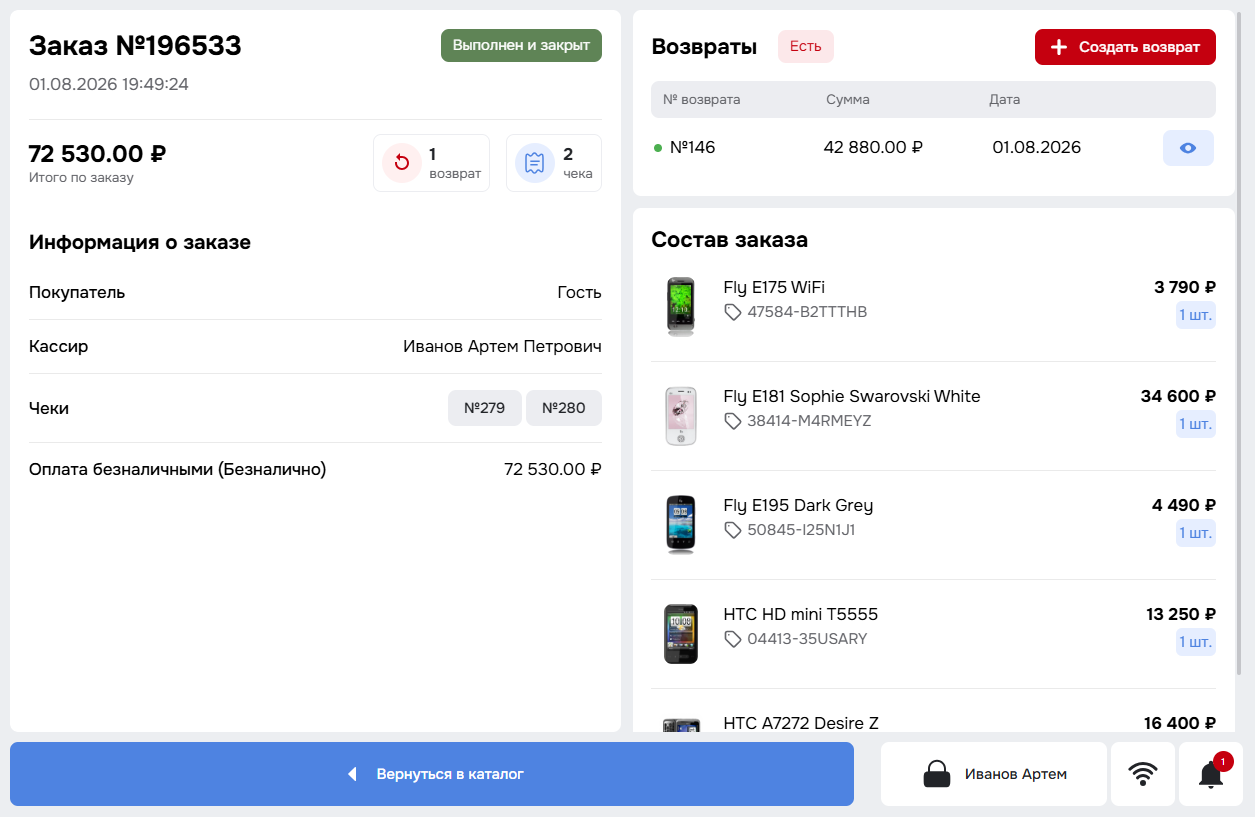The width and height of the screenshot is (1255, 817).
Task: Click the red return arrow icon
Action: (402, 163)
